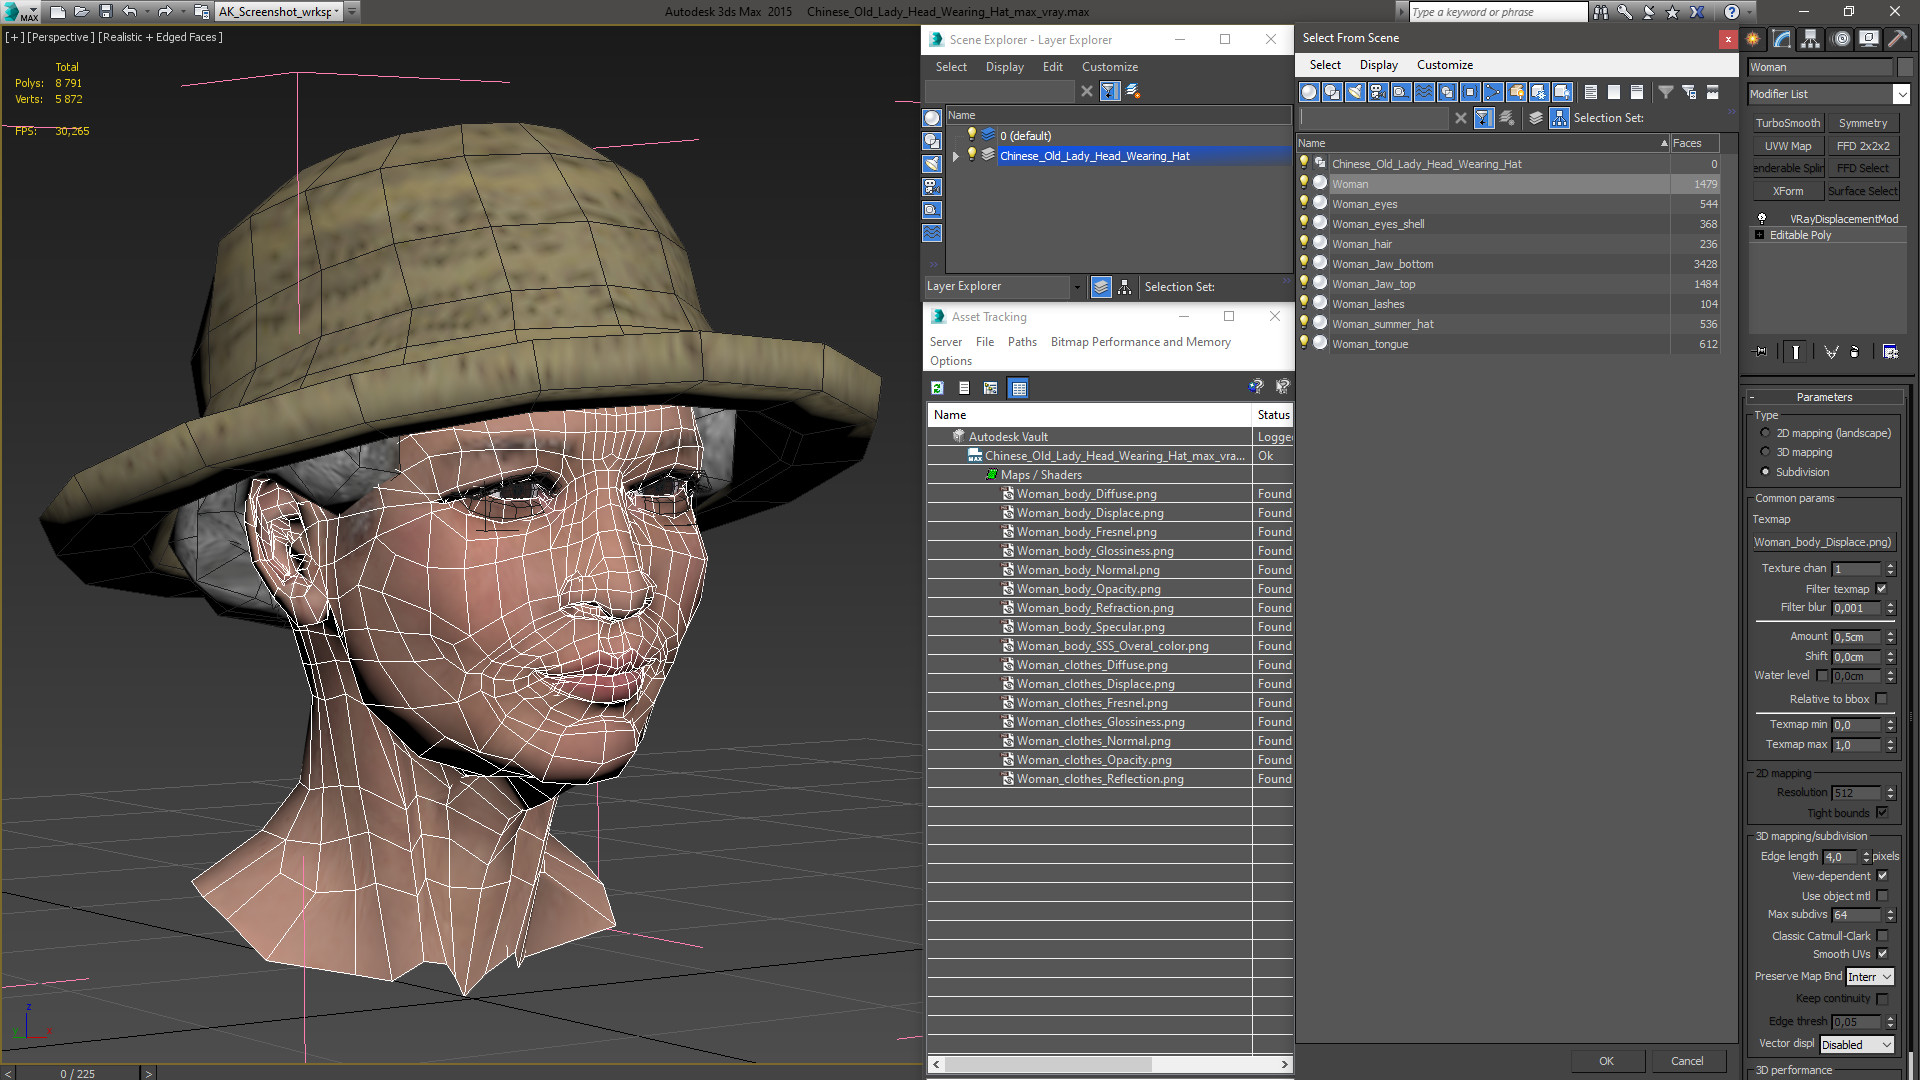The image size is (1920, 1080).
Task: Toggle Water level checkbox
Action: [x=1822, y=676]
